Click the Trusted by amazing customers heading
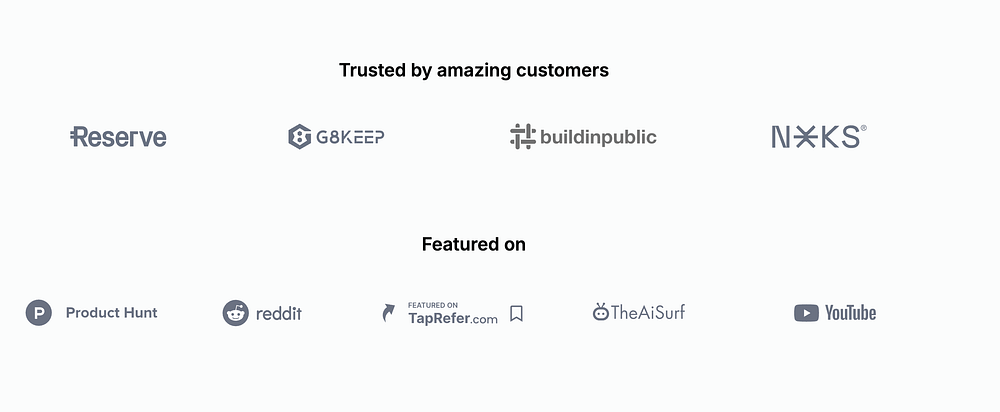 [474, 70]
